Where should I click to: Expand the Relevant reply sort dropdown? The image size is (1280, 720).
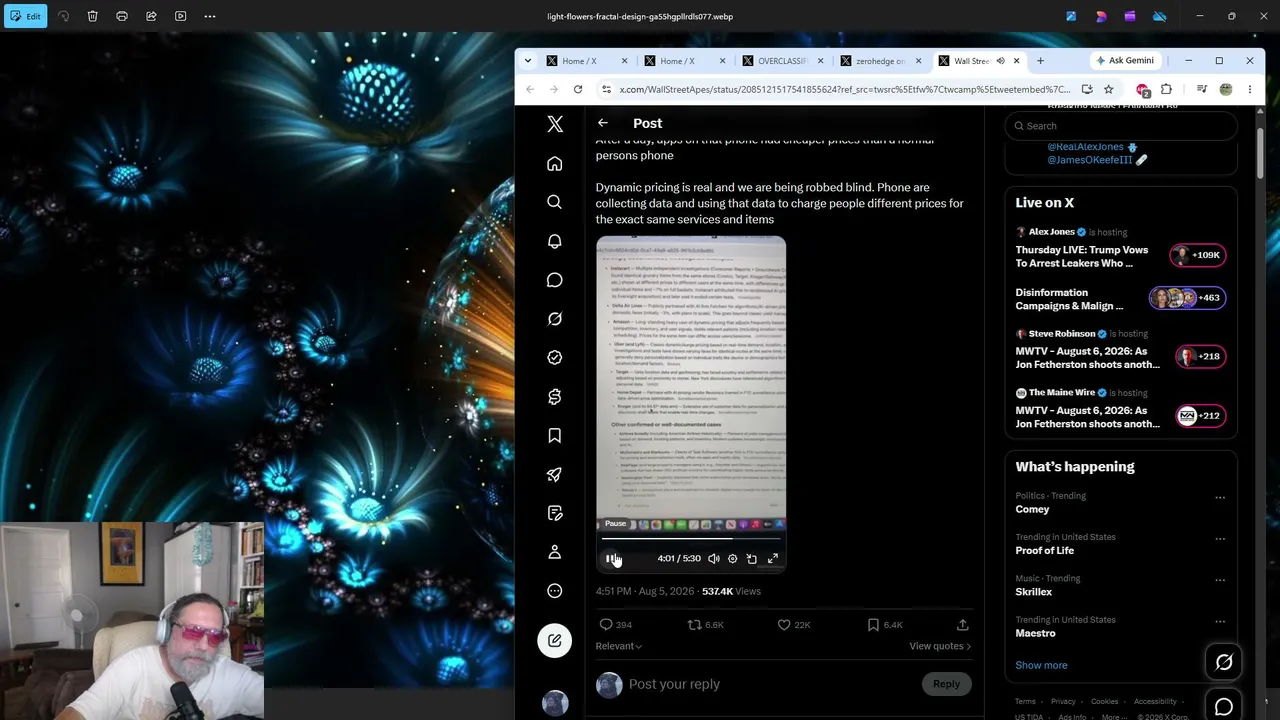pos(619,646)
